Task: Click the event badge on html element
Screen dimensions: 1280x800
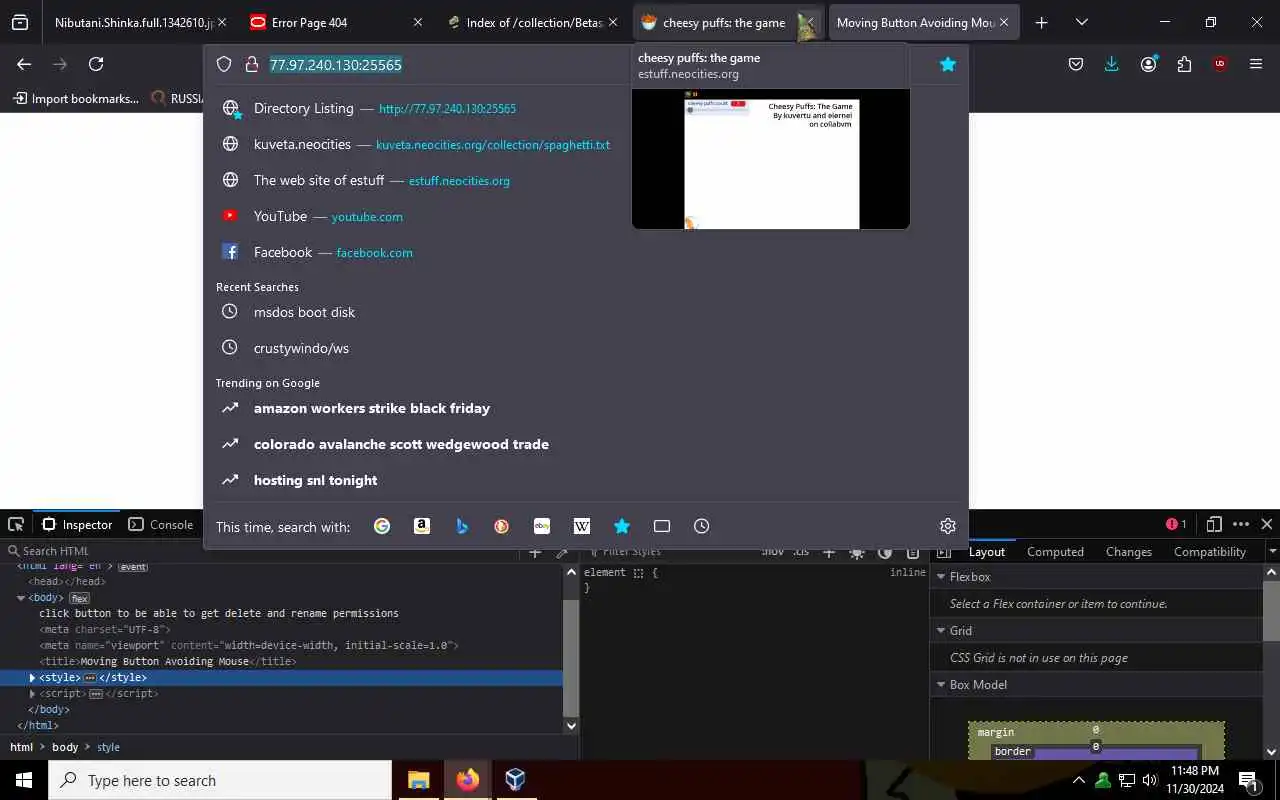Action: (133, 567)
